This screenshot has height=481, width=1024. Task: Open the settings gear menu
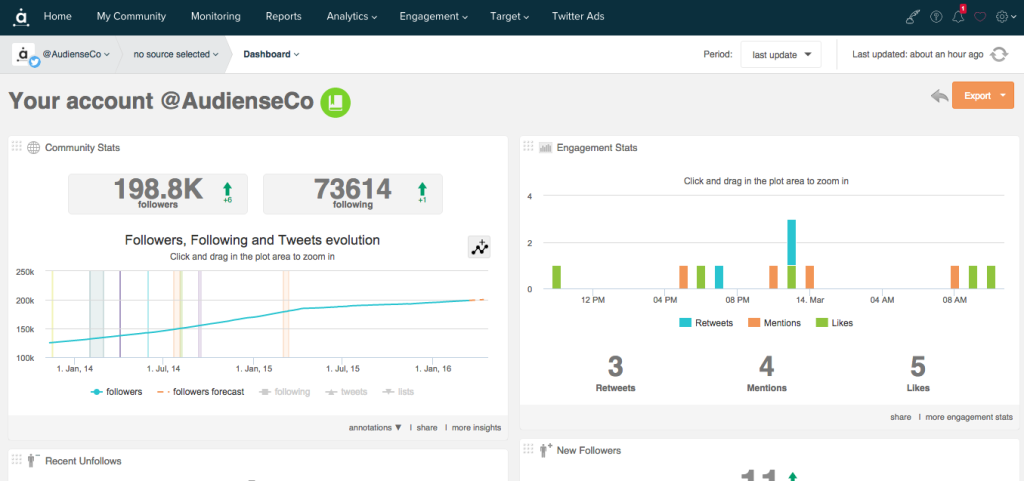tap(1004, 18)
